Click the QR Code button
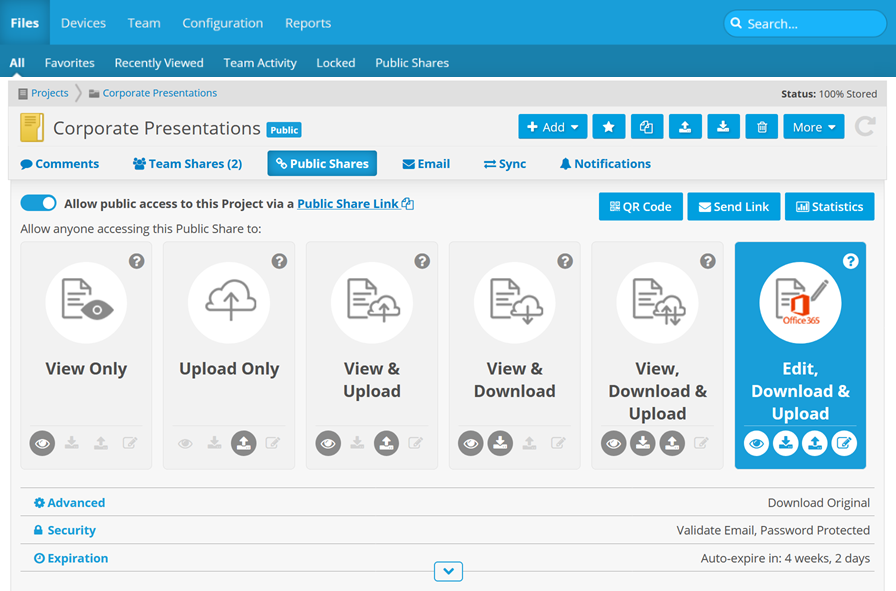 coord(641,207)
